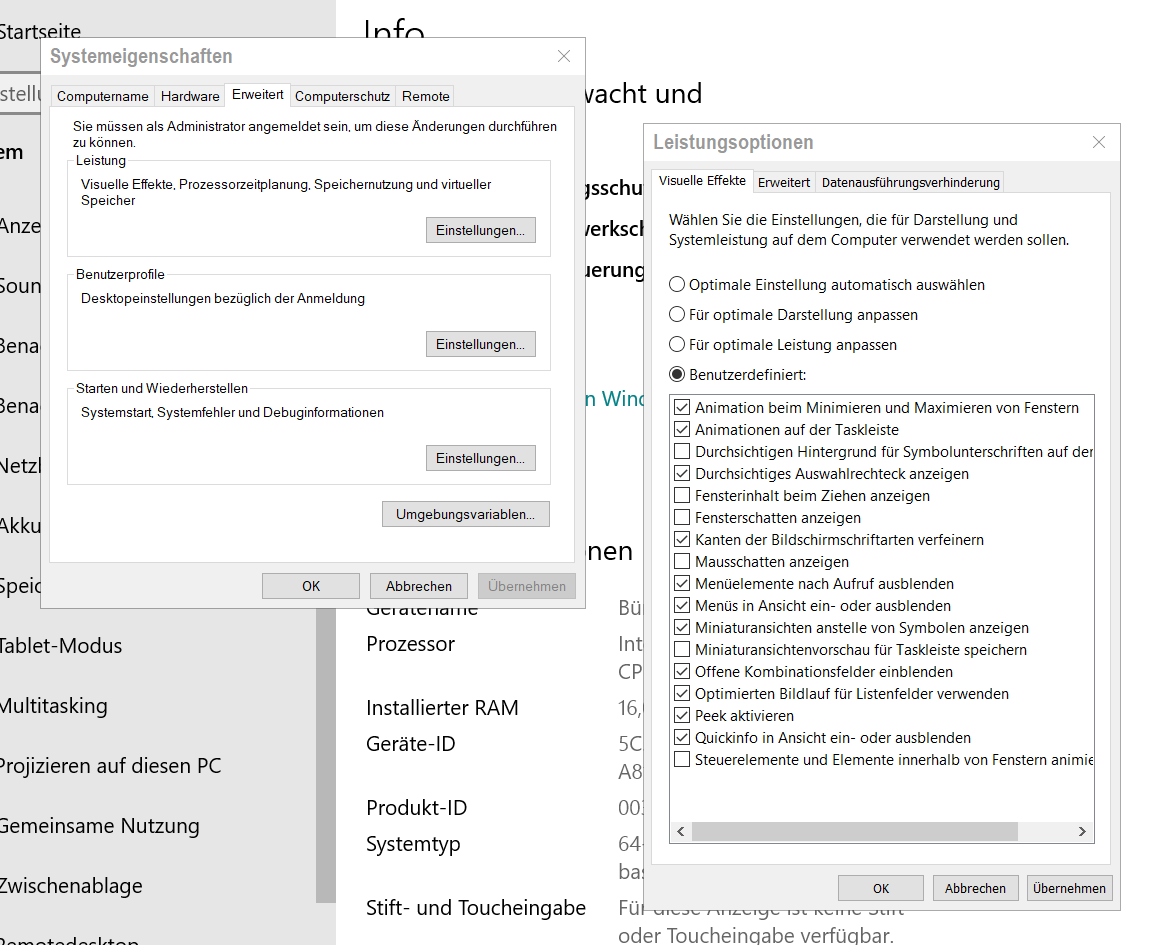Click the Systemtyp label

click(413, 844)
